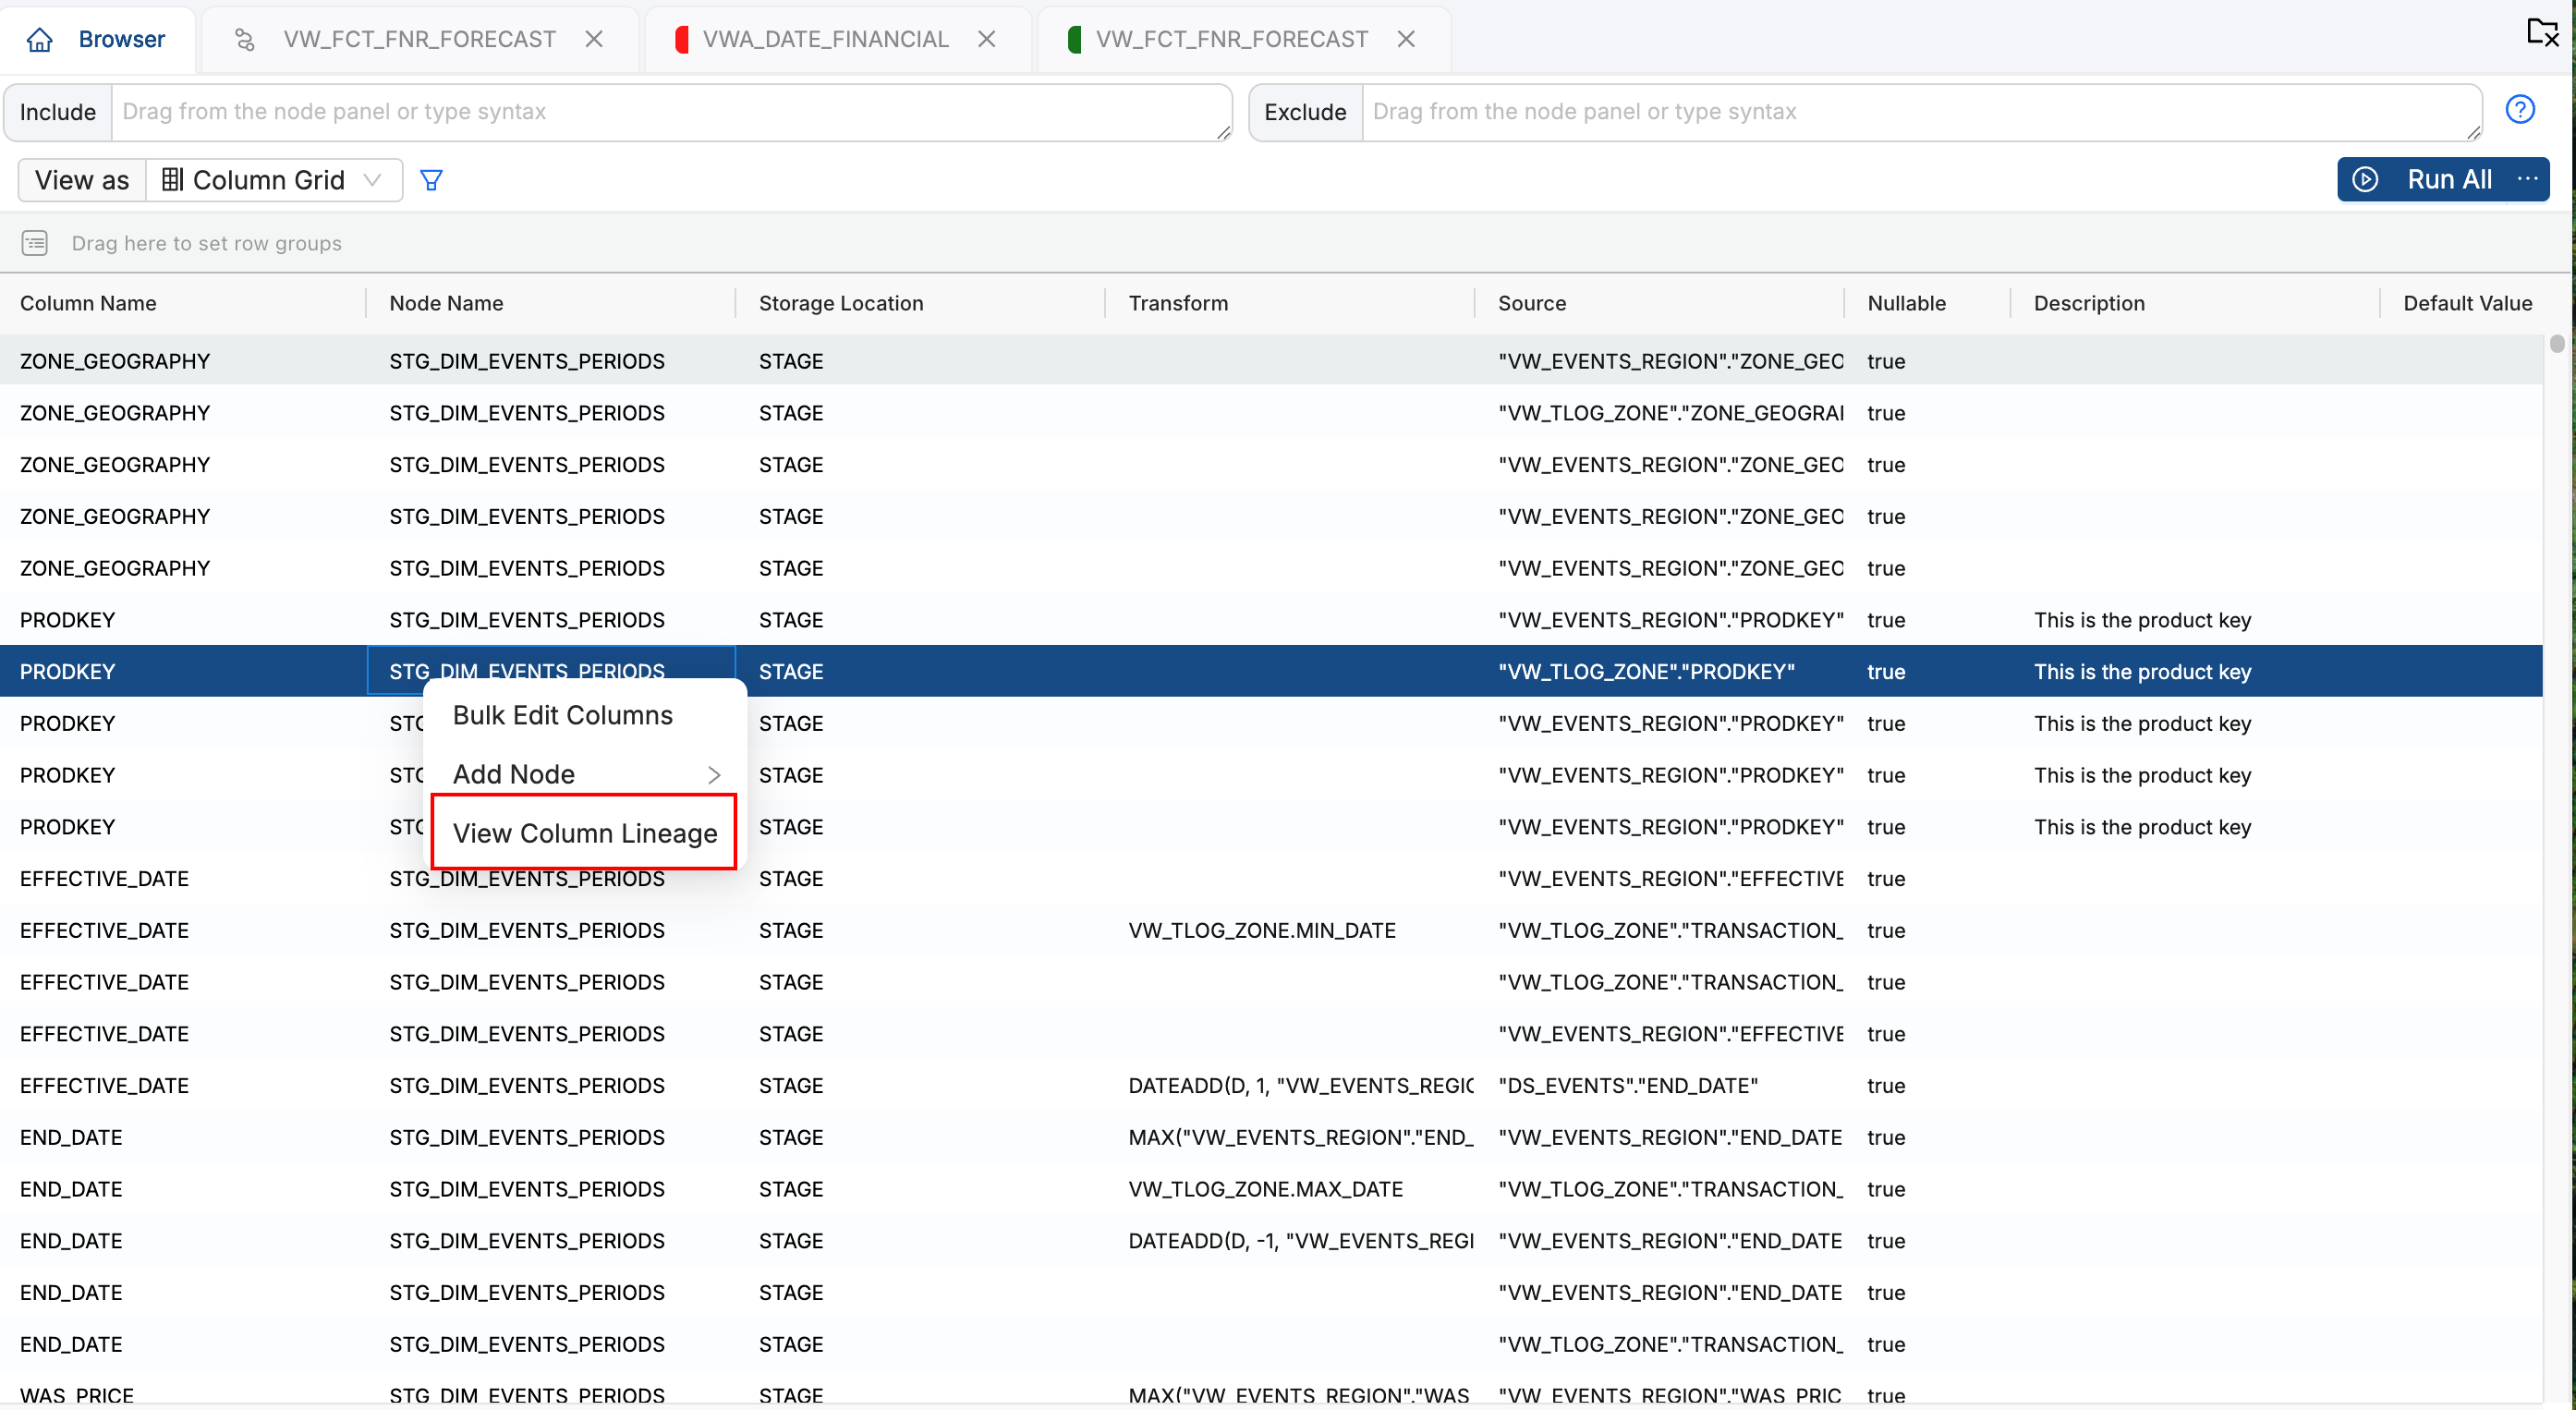This screenshot has height=1410, width=2576.
Task: Click the blue filter funnel icon
Action: point(431,180)
